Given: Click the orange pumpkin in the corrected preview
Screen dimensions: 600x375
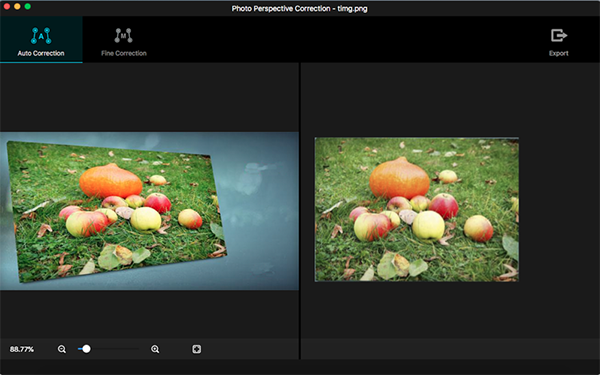Looking at the screenshot, I should [x=399, y=178].
